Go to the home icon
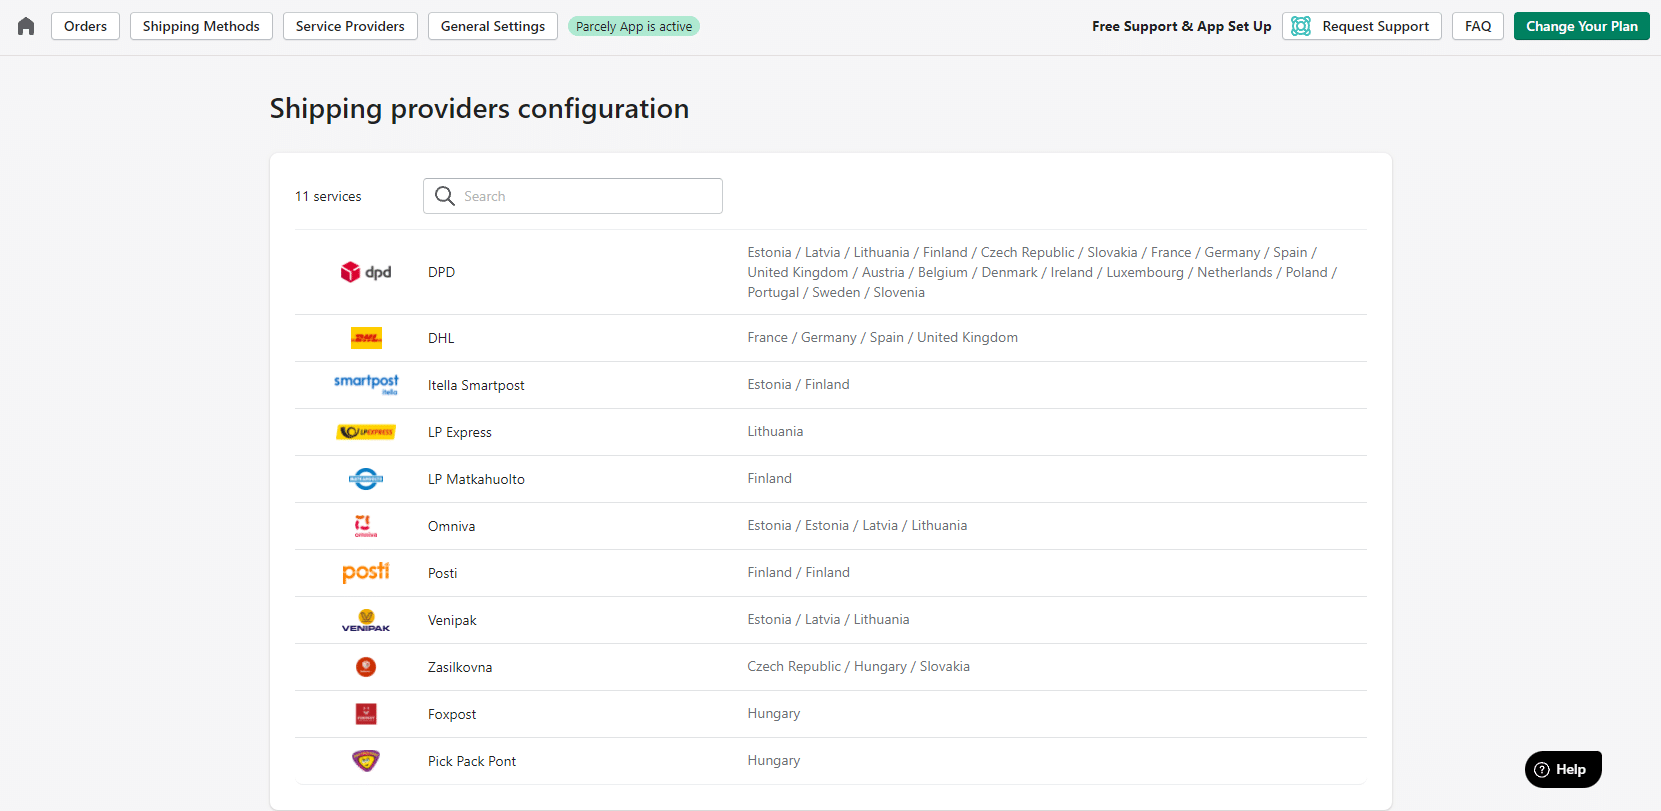Image resolution: width=1661 pixels, height=811 pixels. 26,26
